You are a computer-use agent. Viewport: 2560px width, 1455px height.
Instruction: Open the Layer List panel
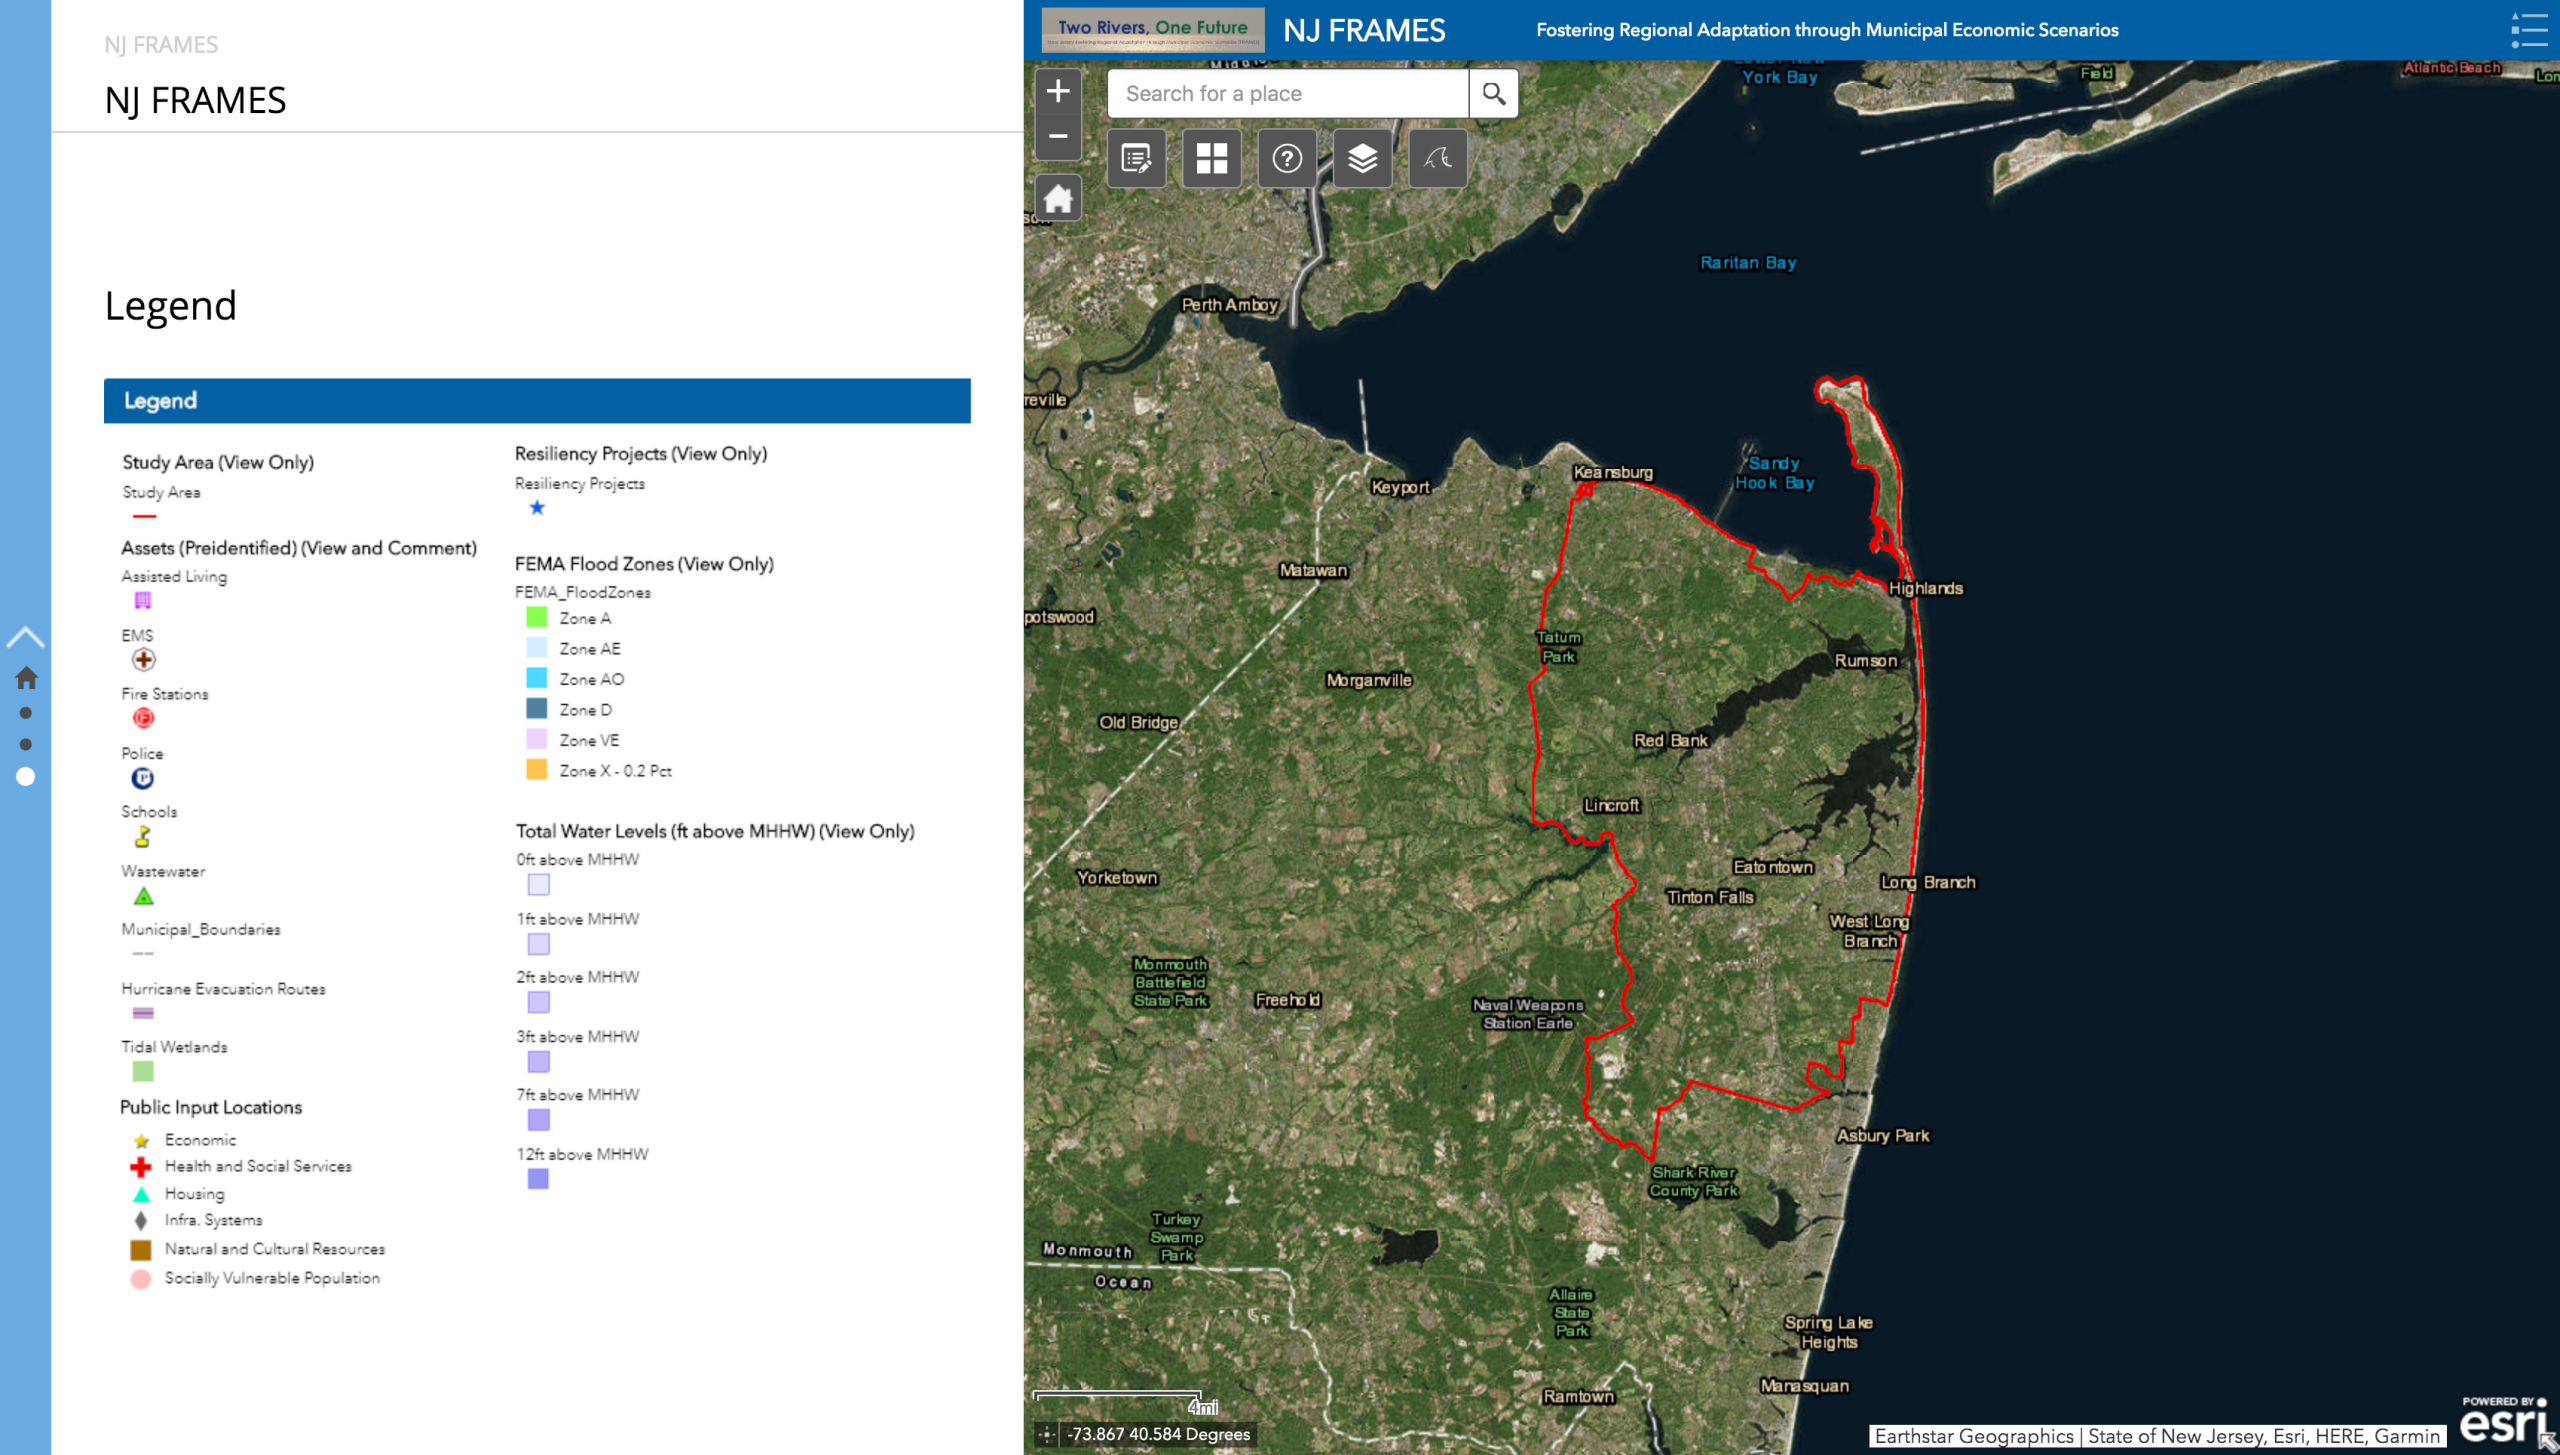tap(1362, 158)
